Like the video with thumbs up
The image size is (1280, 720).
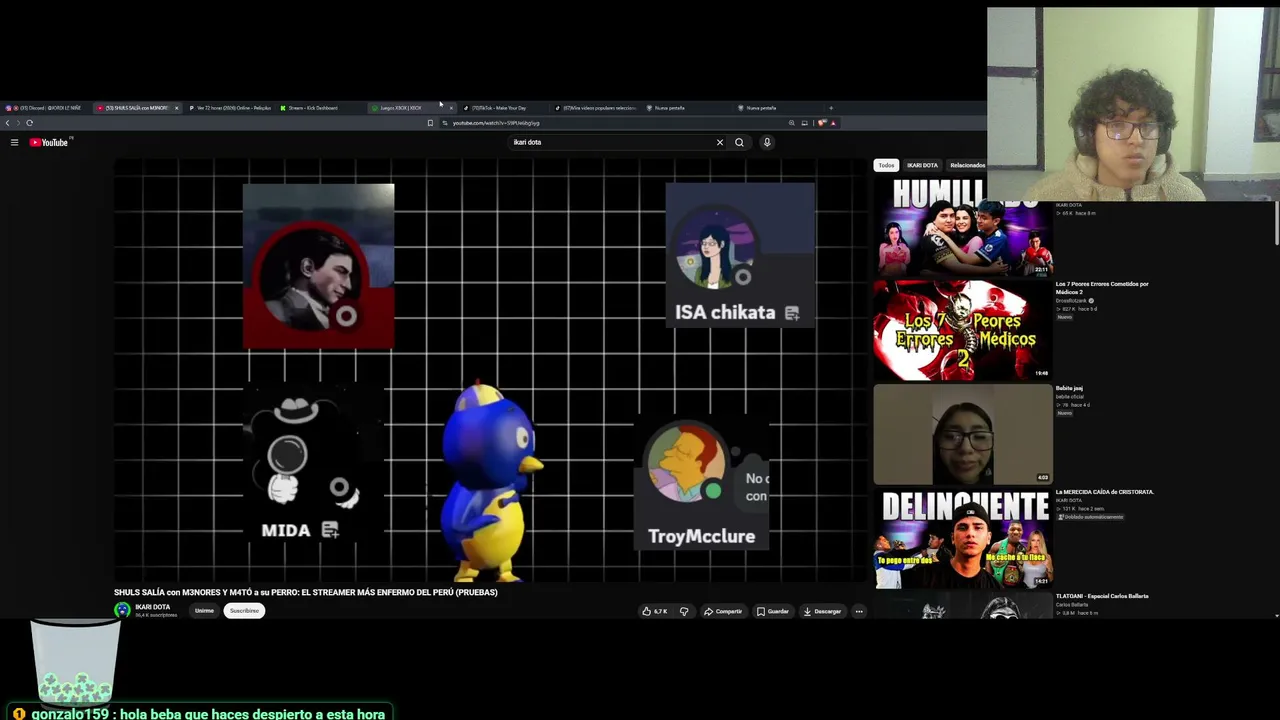click(x=655, y=611)
